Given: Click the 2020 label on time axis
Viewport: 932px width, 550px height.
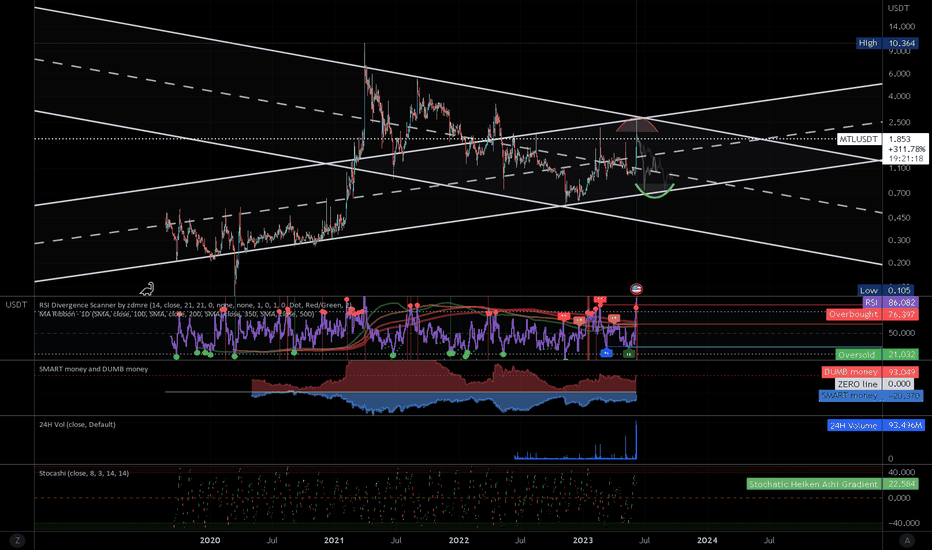Looking at the screenshot, I should (x=210, y=540).
